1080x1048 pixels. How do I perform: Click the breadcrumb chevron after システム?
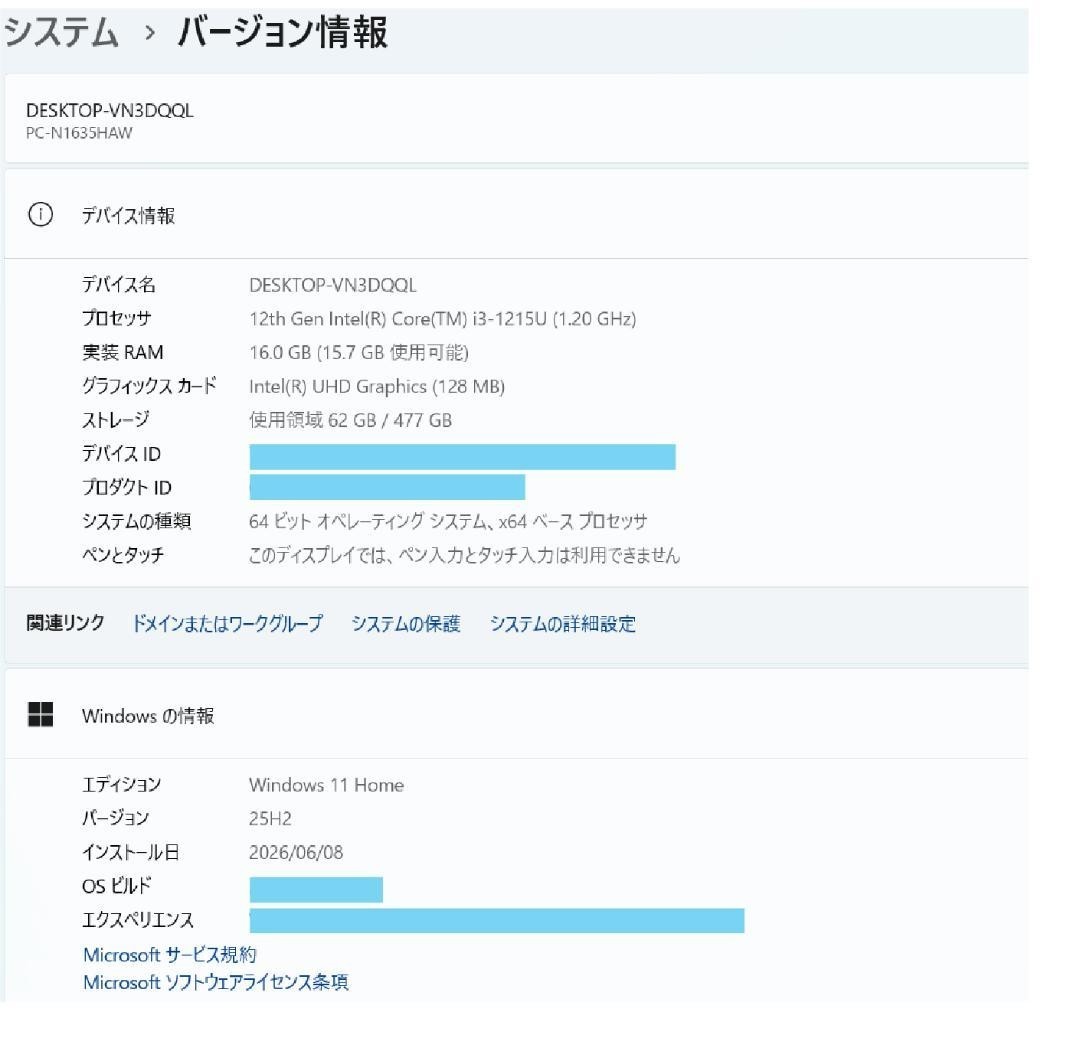pyautogui.click(x=149, y=32)
